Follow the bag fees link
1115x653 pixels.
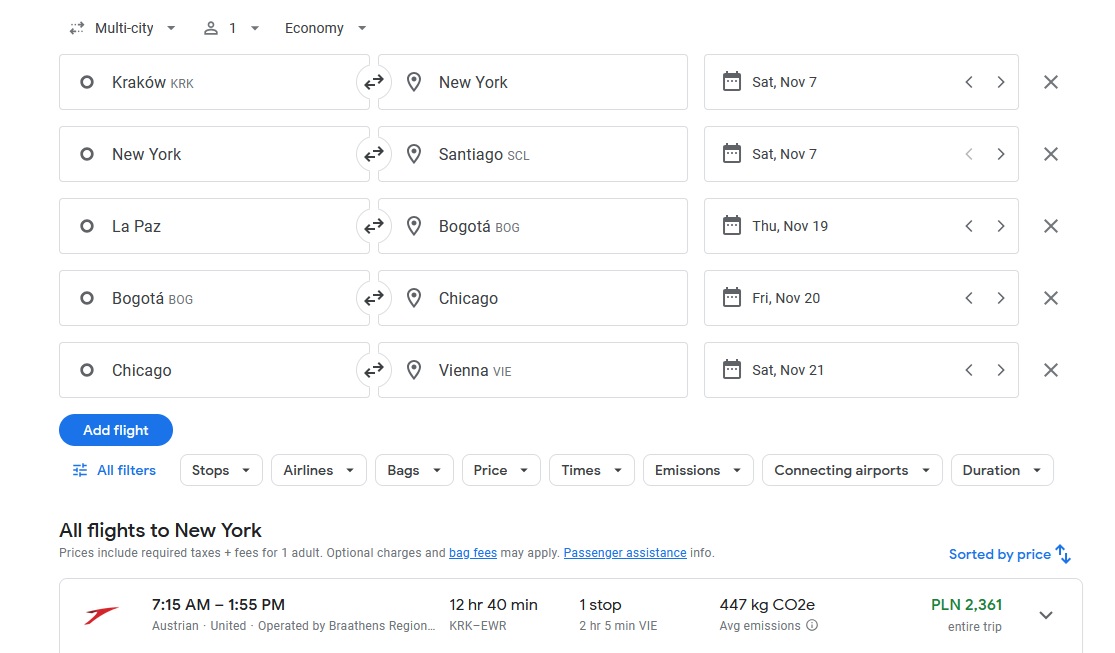tap(473, 553)
